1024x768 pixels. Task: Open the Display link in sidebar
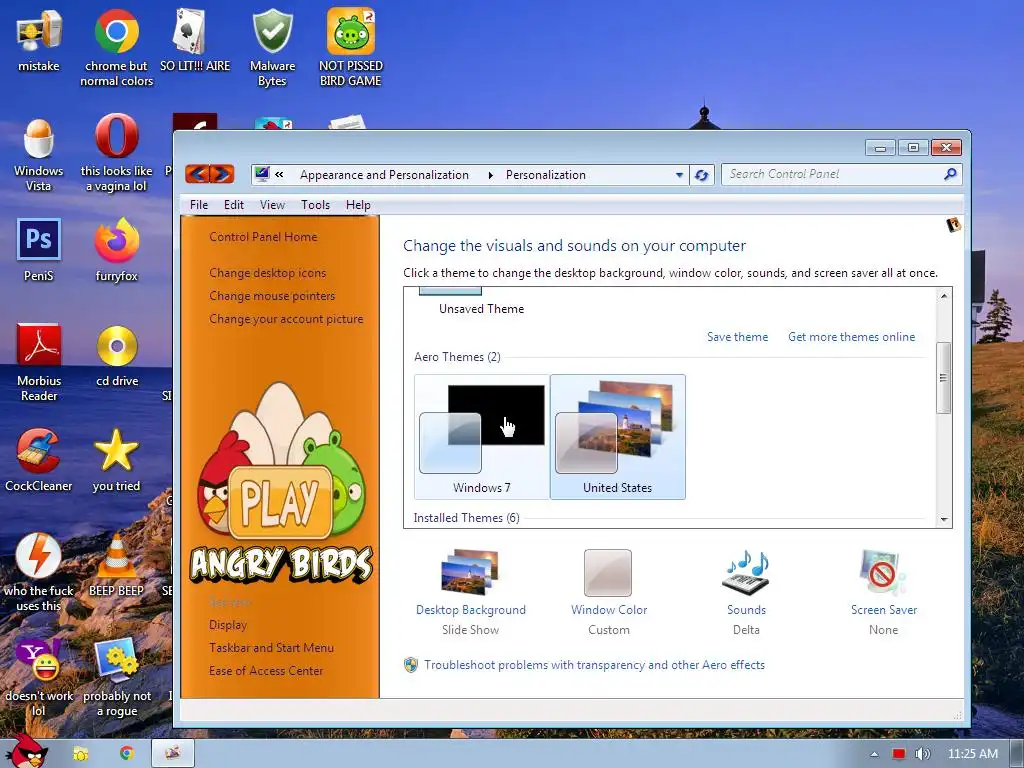point(228,625)
